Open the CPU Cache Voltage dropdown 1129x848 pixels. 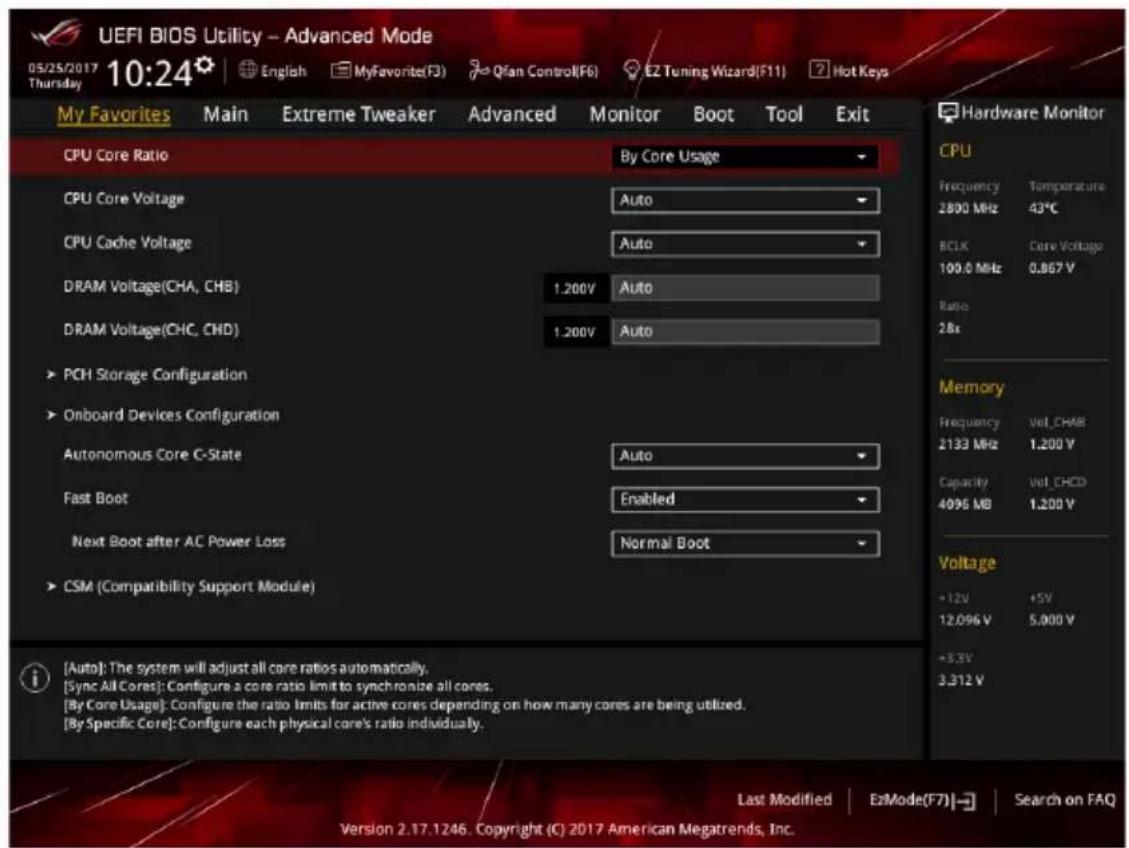click(x=745, y=244)
